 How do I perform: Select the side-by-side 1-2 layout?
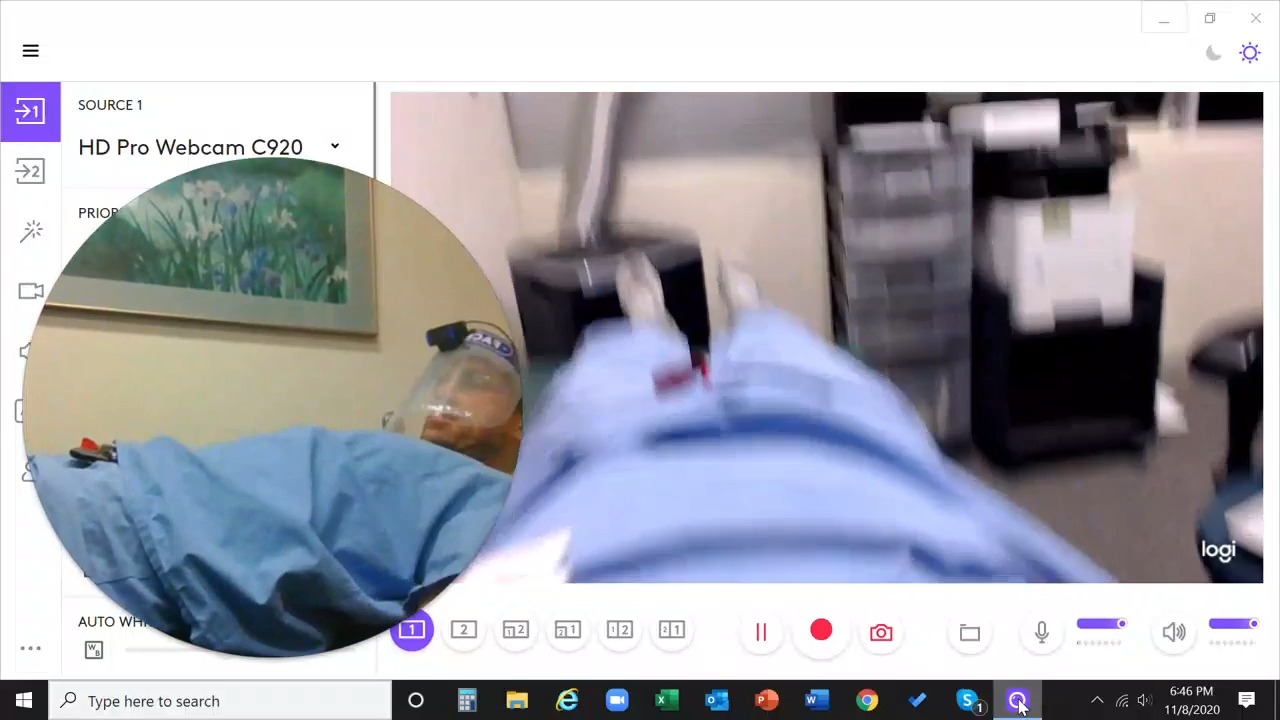619,630
